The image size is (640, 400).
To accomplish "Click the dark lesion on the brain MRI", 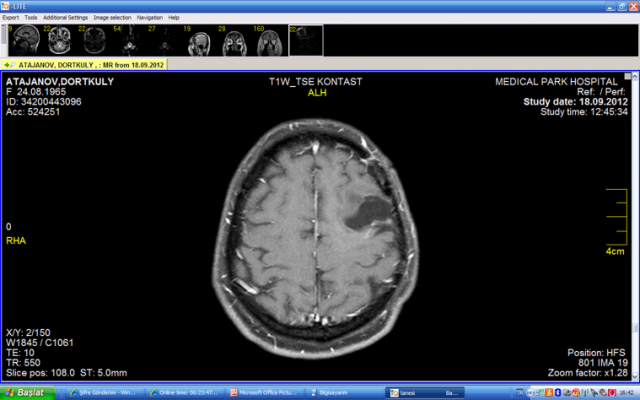I will tap(369, 212).
